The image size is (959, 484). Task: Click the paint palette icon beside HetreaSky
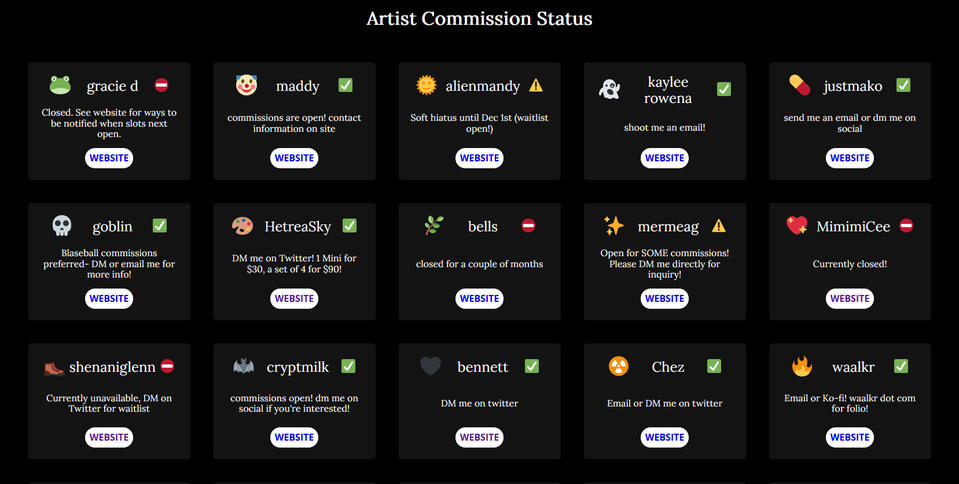242,226
